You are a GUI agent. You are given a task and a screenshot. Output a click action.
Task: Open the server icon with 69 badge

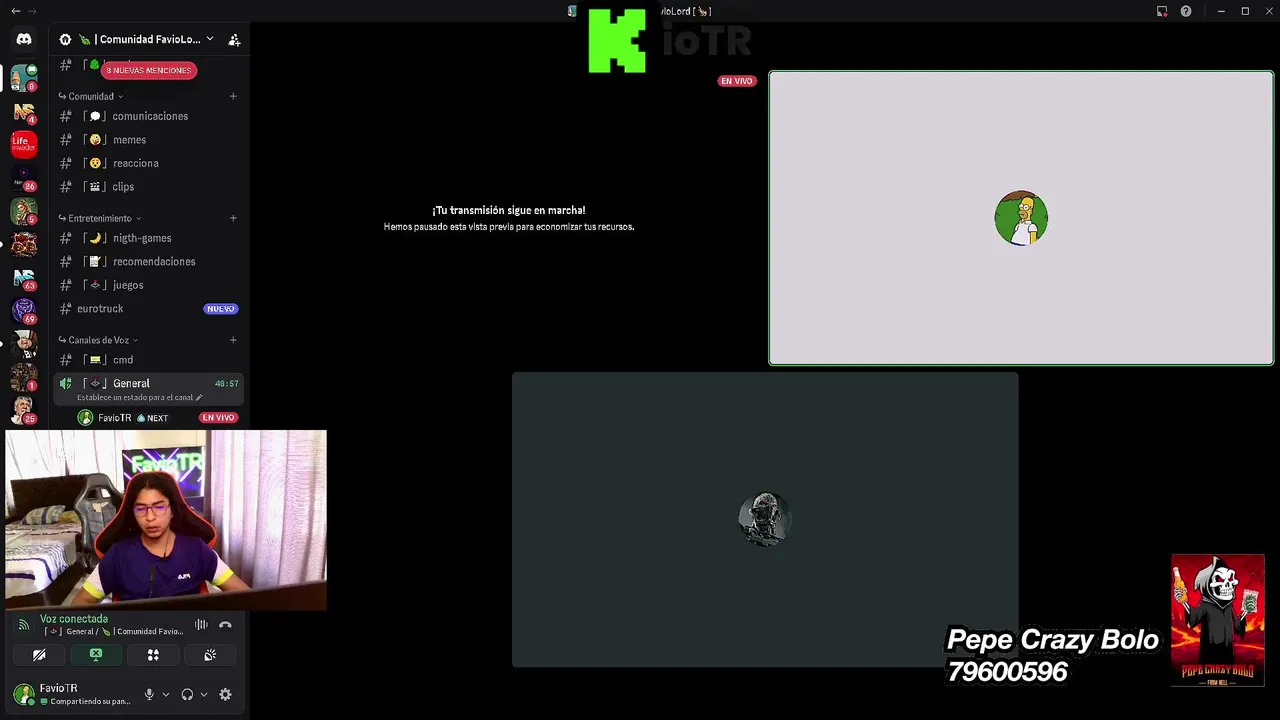24,311
